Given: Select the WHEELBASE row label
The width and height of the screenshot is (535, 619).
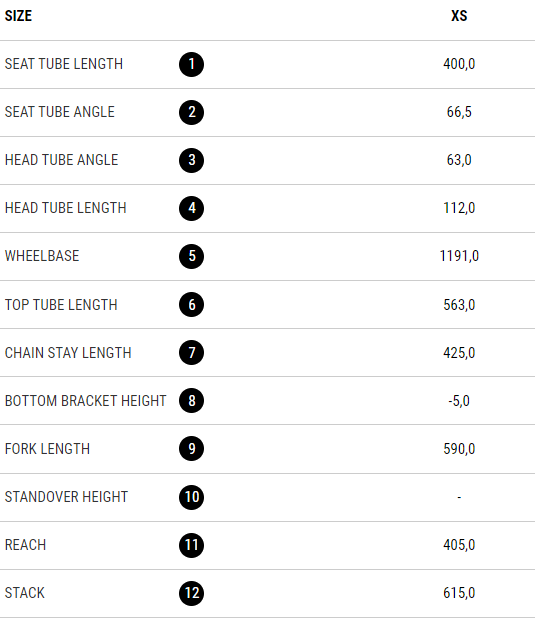Looking at the screenshot, I should pos(42,256).
